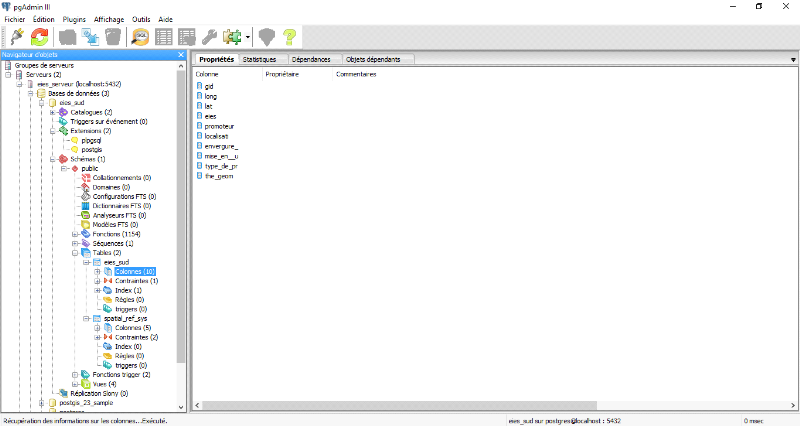Open the Affichage menu
The image size is (800, 426).
[x=109, y=19]
